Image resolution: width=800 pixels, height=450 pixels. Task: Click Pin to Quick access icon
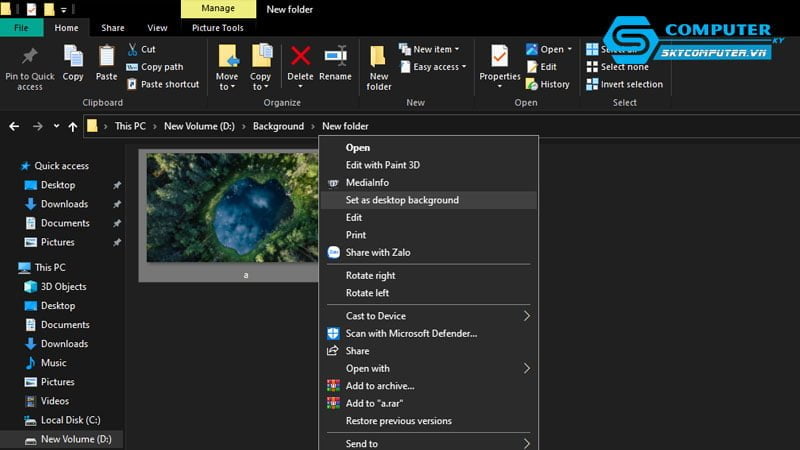tap(30, 56)
